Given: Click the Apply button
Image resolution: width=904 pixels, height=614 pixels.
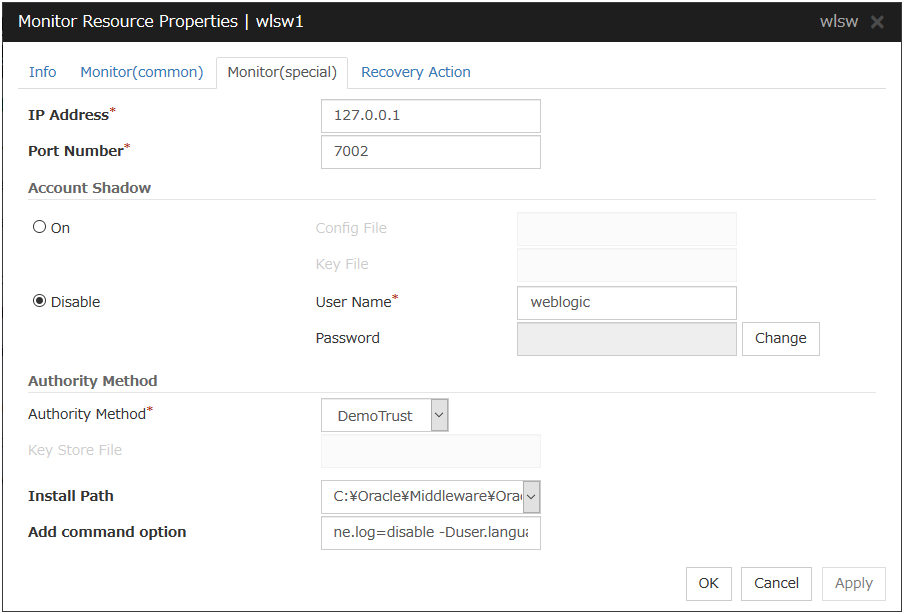Looking at the screenshot, I should [853, 583].
